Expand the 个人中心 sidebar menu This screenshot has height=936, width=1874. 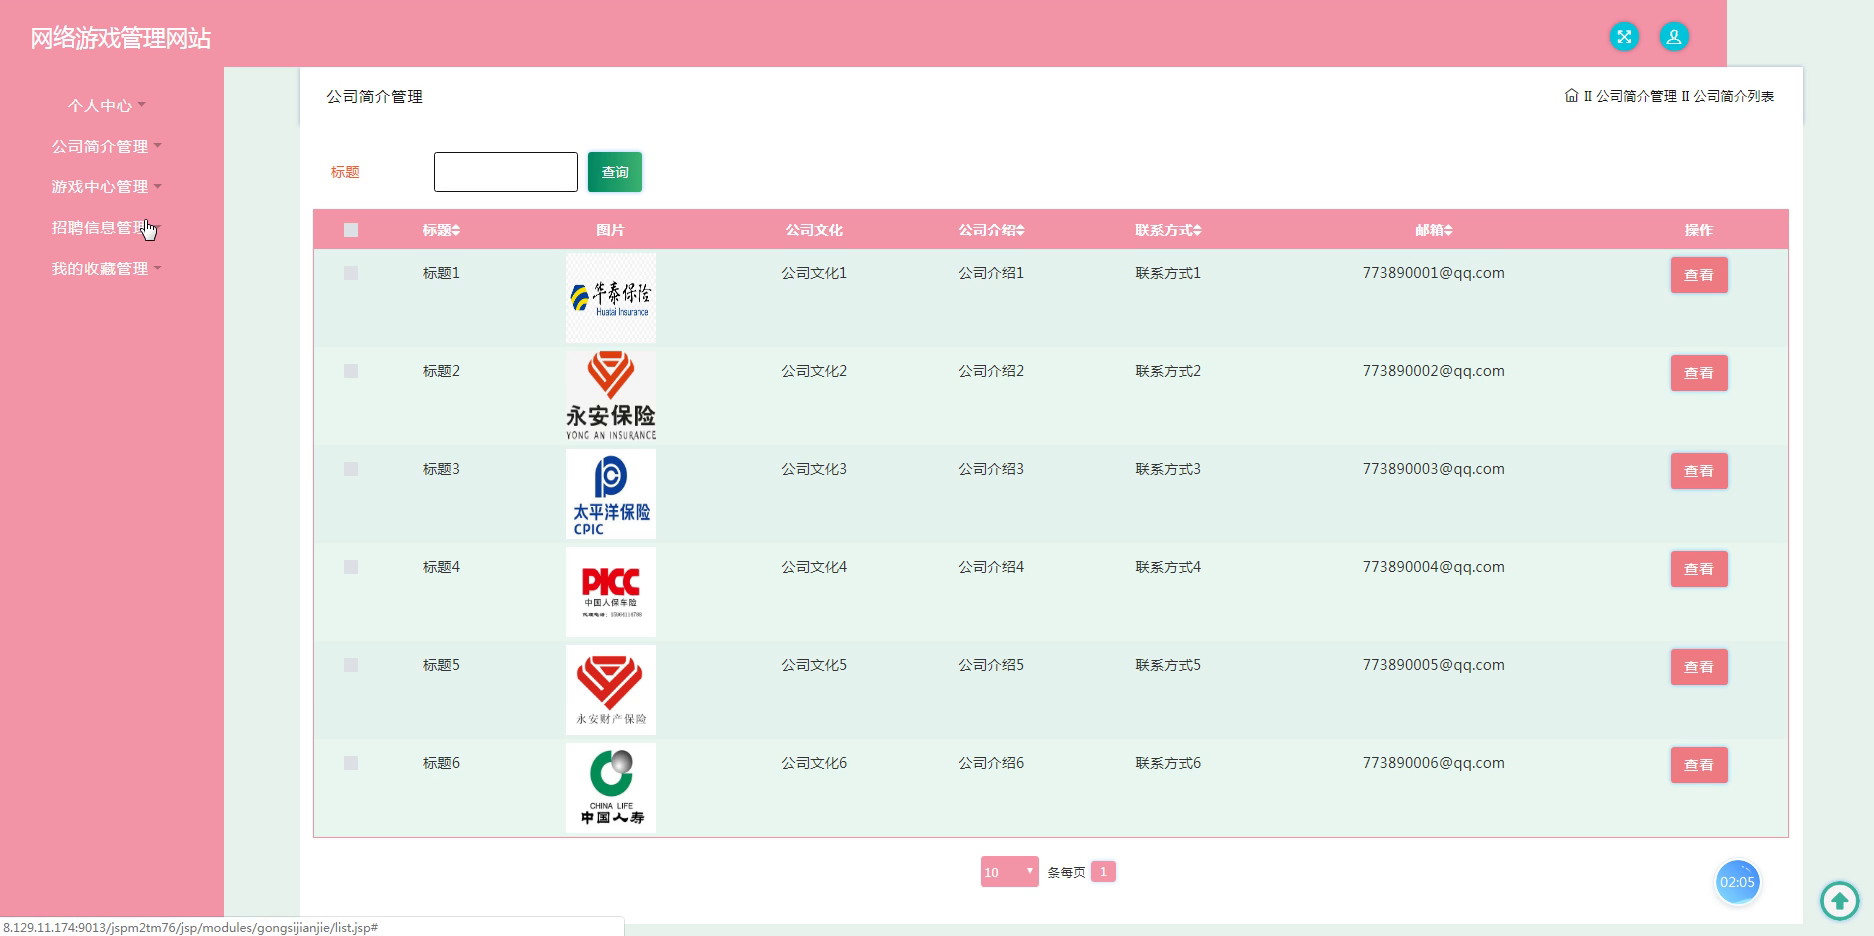tap(106, 105)
